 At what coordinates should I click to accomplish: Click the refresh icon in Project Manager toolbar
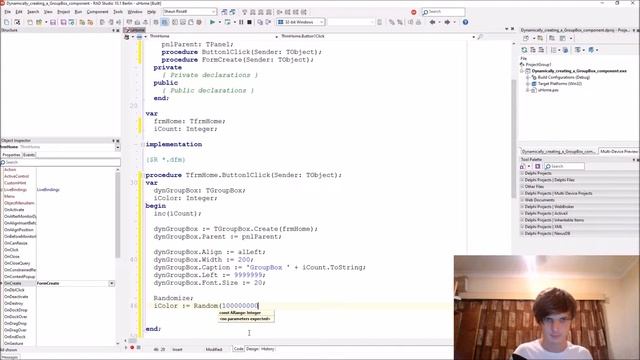click(524, 50)
